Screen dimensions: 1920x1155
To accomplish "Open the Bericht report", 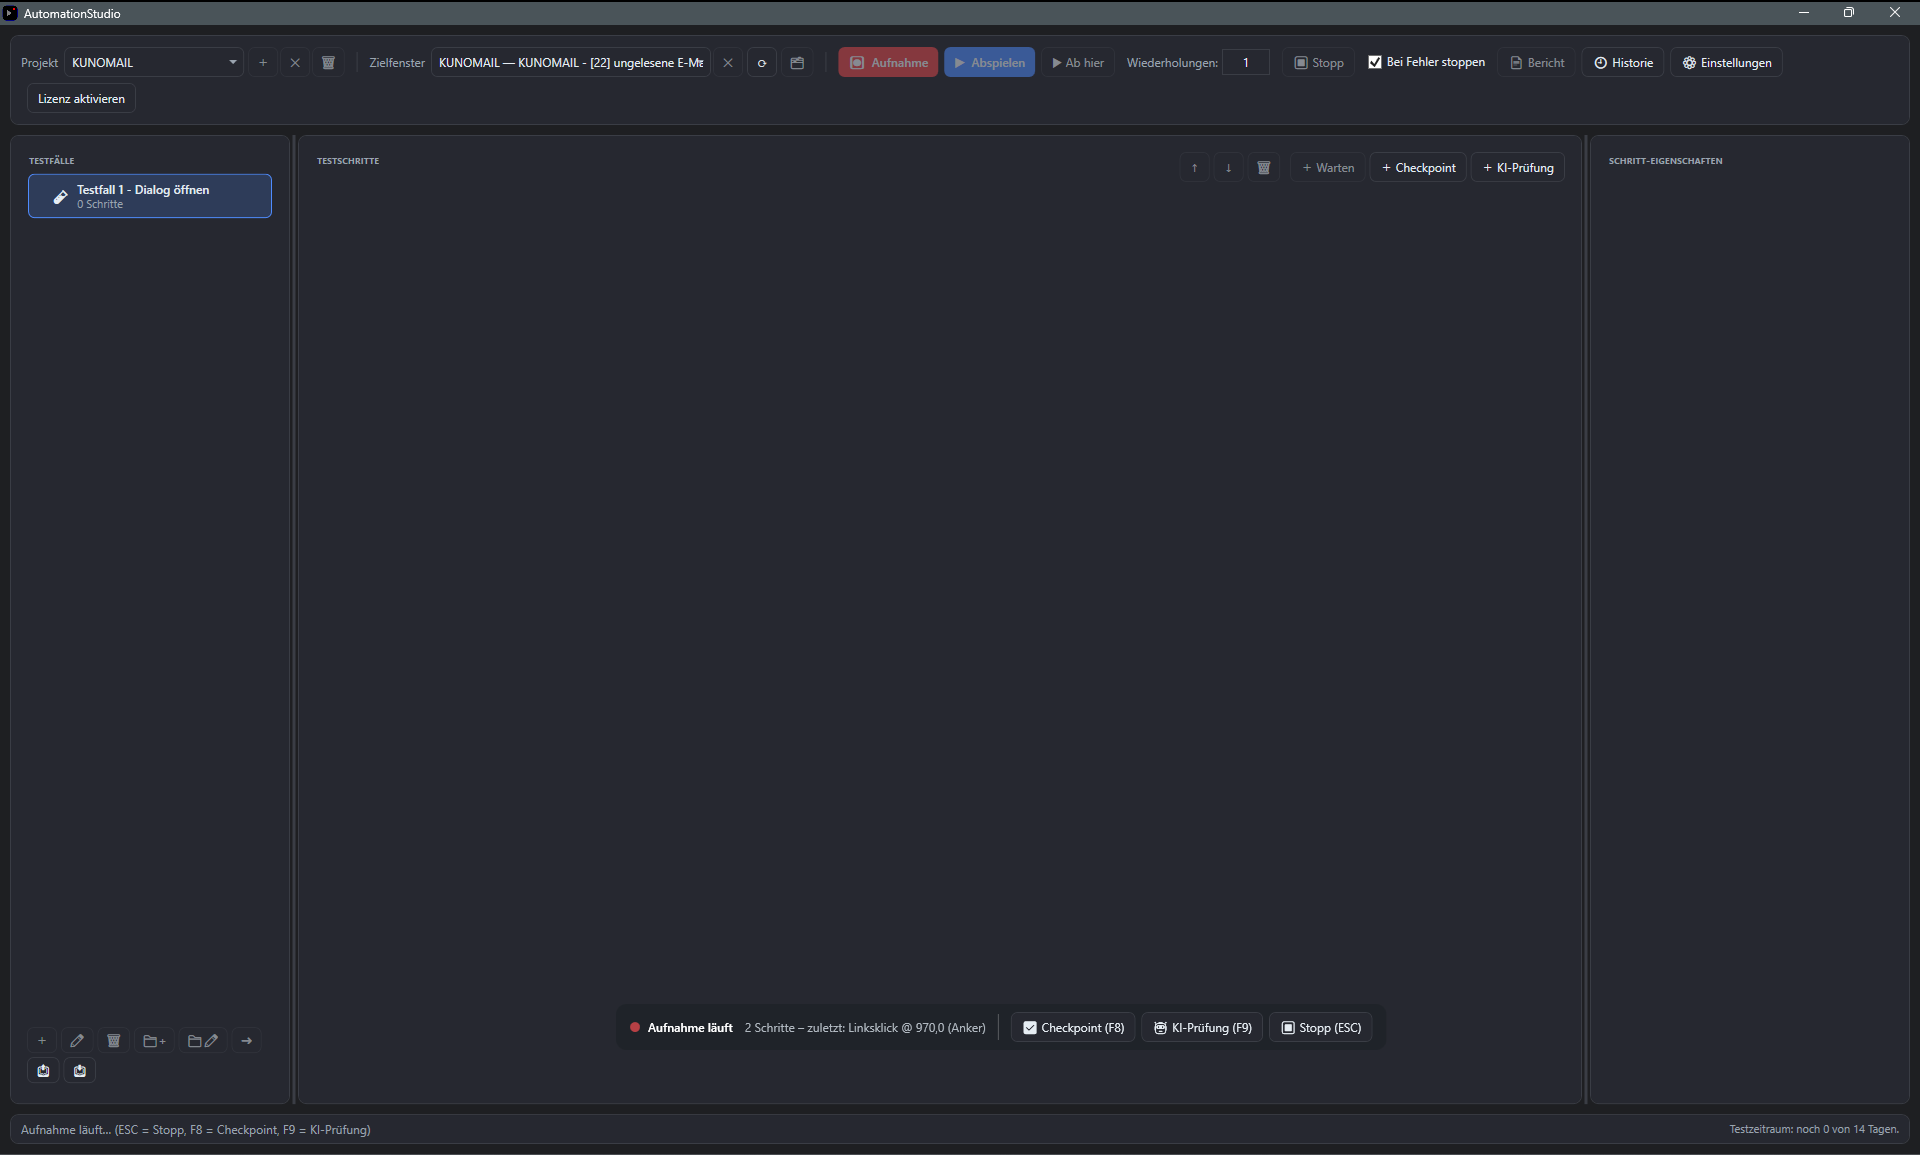I will [x=1537, y=63].
